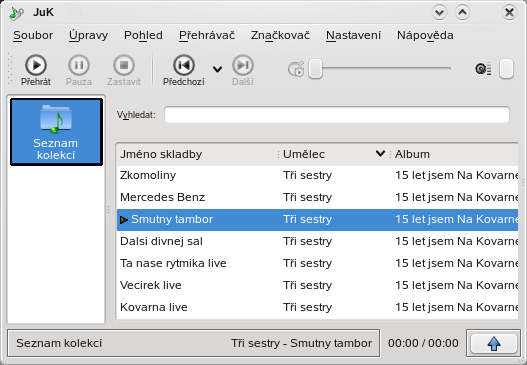Open the Nastavení menu
The image size is (527, 365).
[x=353, y=35]
